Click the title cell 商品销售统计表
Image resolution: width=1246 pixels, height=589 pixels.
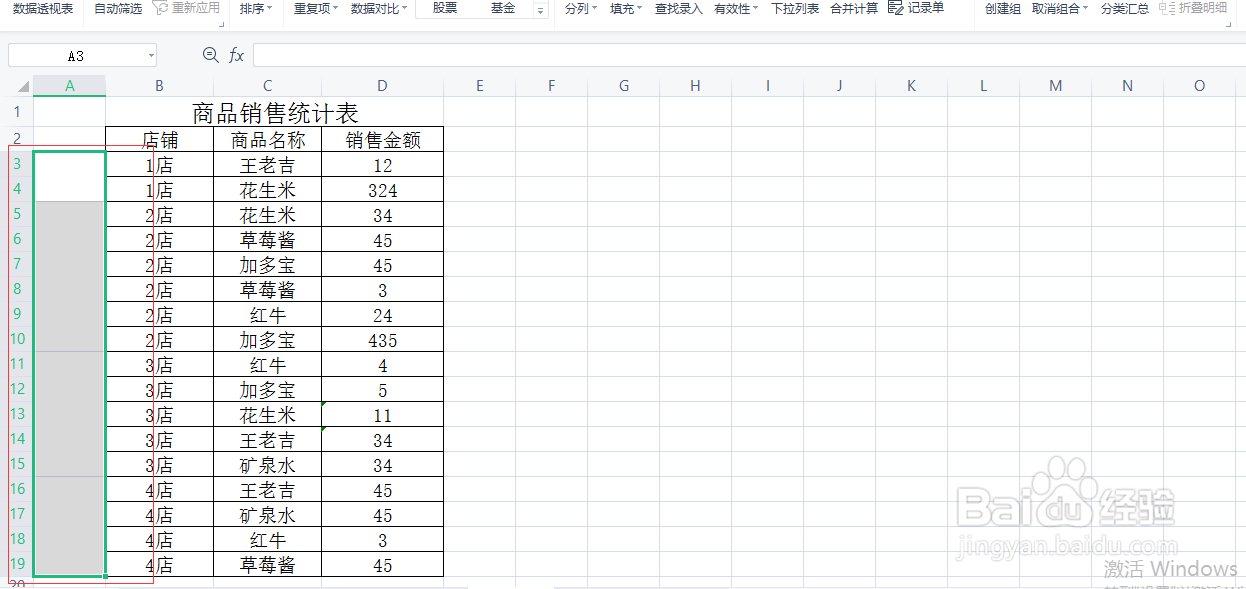275,113
